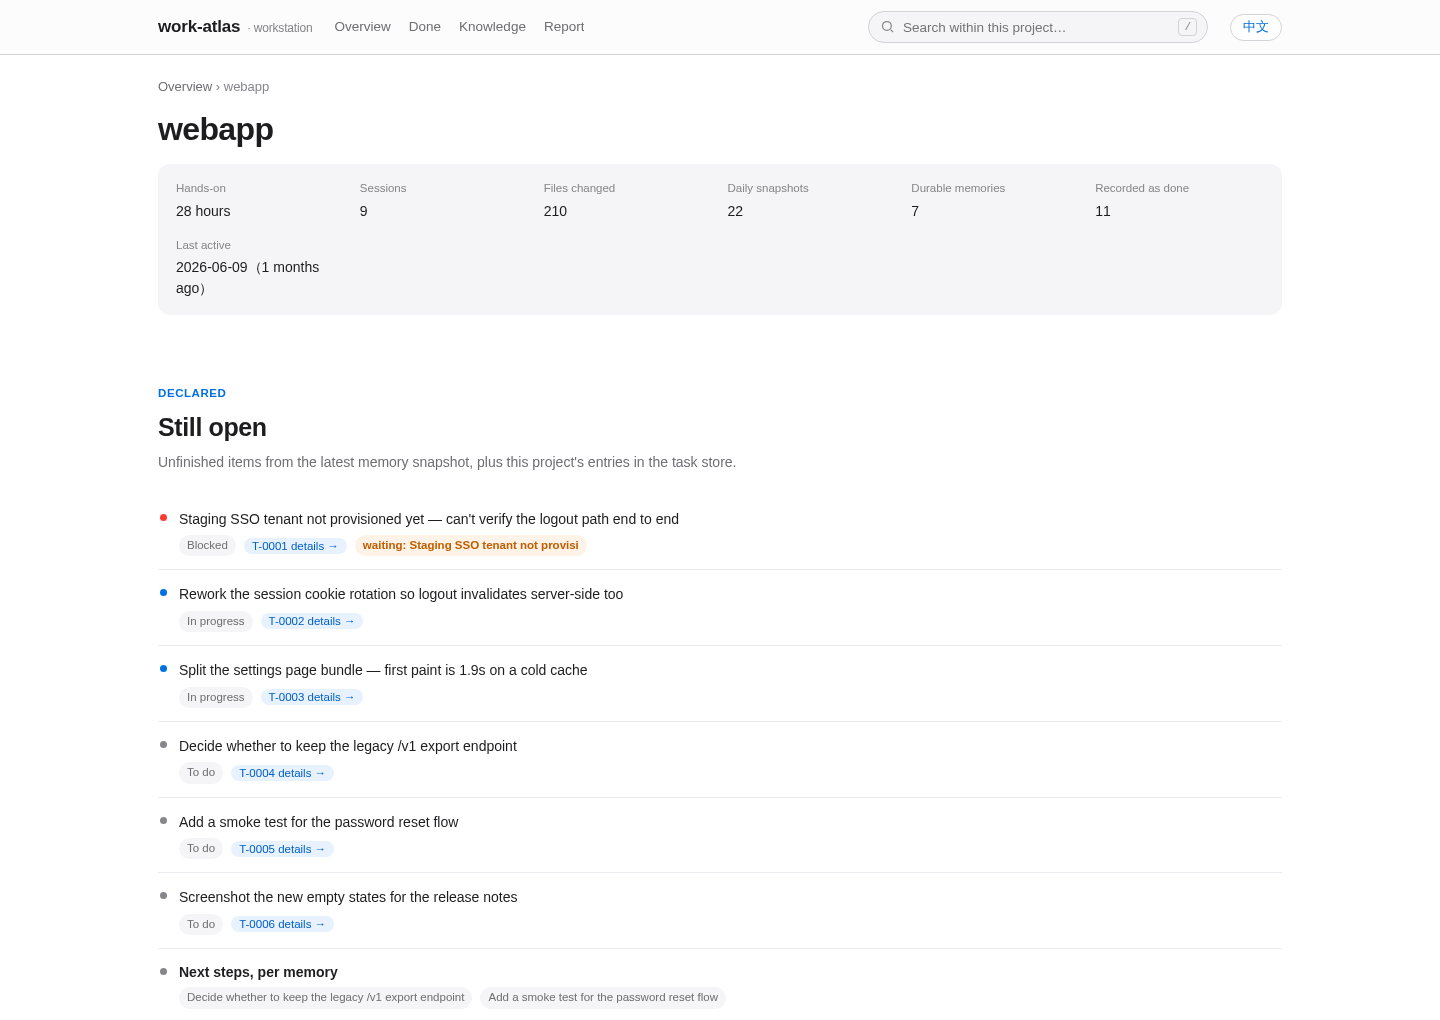Viewport: 1440px width, 1020px height.
Task: Select the Screenshot the new empty states title
Action: tap(348, 897)
